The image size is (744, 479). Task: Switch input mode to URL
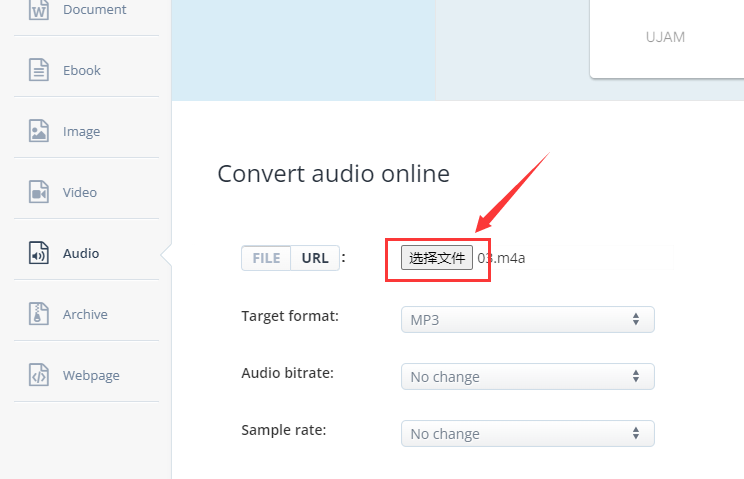tap(315, 258)
